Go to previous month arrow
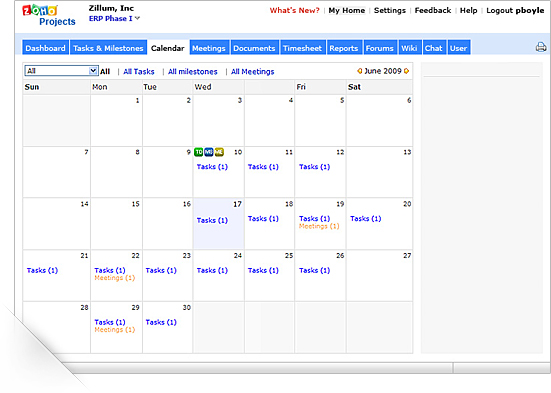The width and height of the screenshot is (551, 393). coord(359,71)
